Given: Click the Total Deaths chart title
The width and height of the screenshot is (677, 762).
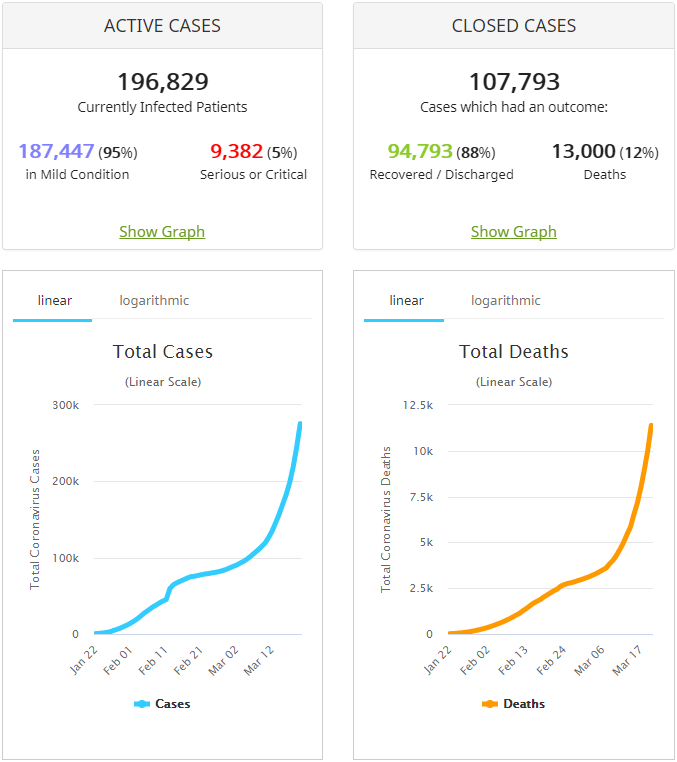Looking at the screenshot, I should click(513, 352).
